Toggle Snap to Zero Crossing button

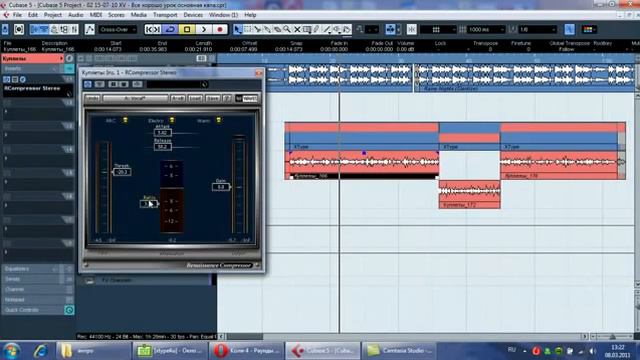point(569,29)
